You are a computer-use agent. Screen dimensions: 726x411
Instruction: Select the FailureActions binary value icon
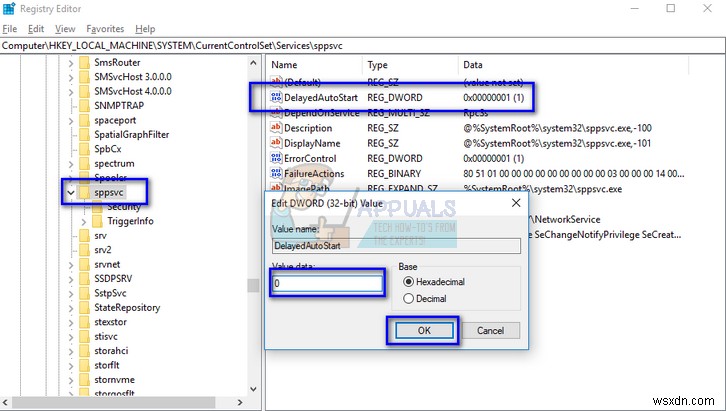coord(276,174)
